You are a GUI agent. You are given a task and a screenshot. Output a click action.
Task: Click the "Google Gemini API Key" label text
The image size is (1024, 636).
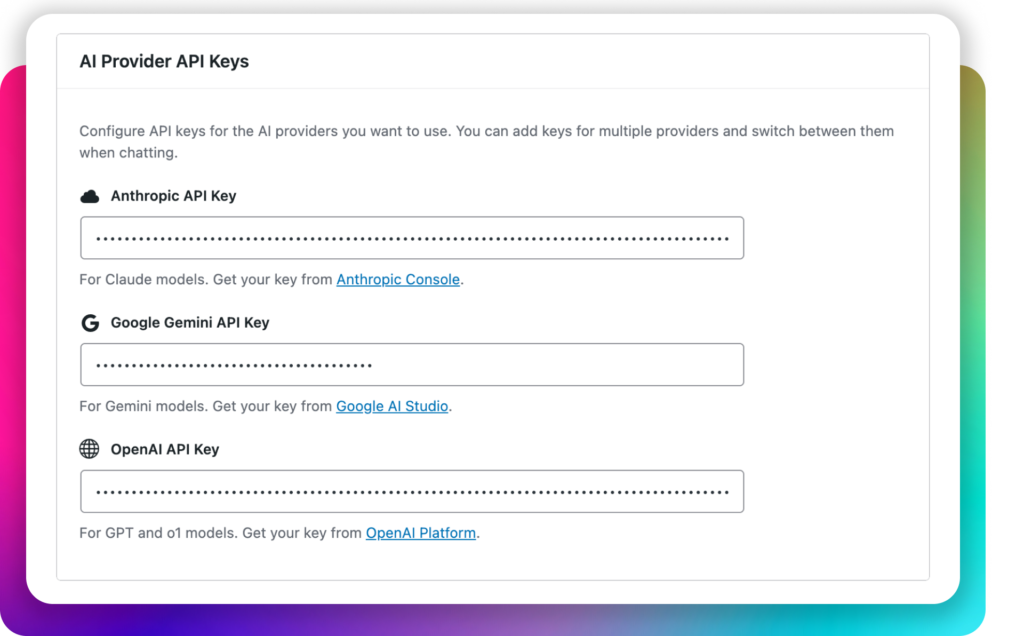click(x=190, y=323)
